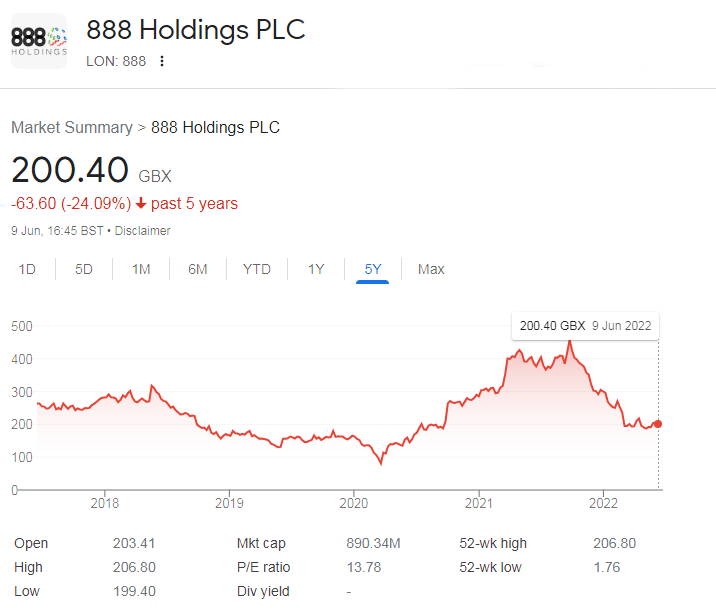Screen dimensions: 716x609
Task: Switch to the YTD tab
Action: click(x=257, y=269)
